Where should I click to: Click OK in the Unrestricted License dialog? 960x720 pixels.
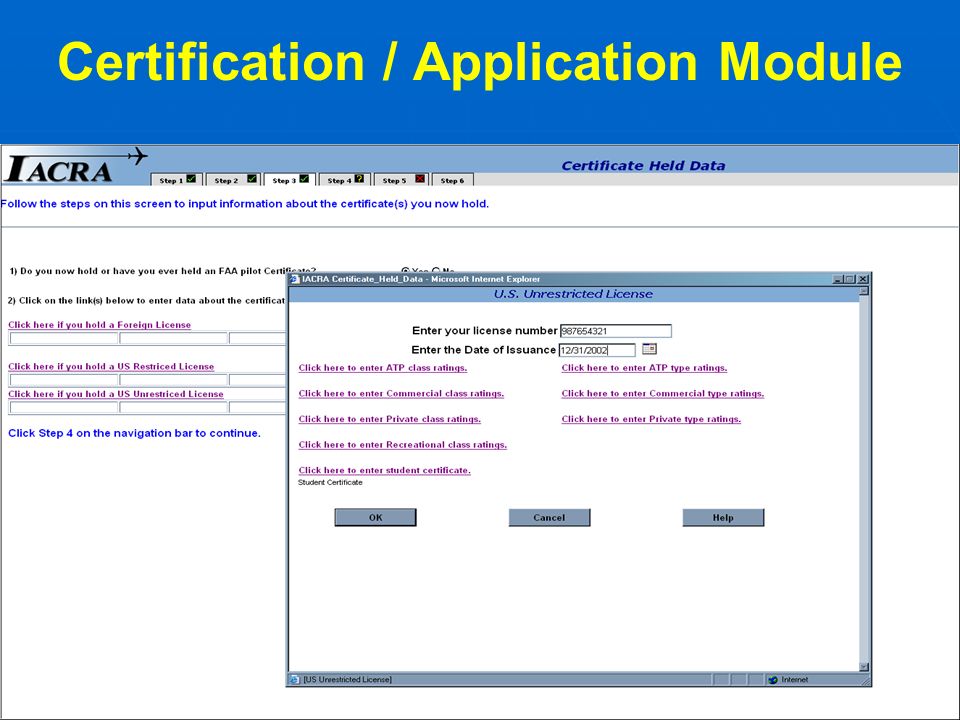point(375,517)
